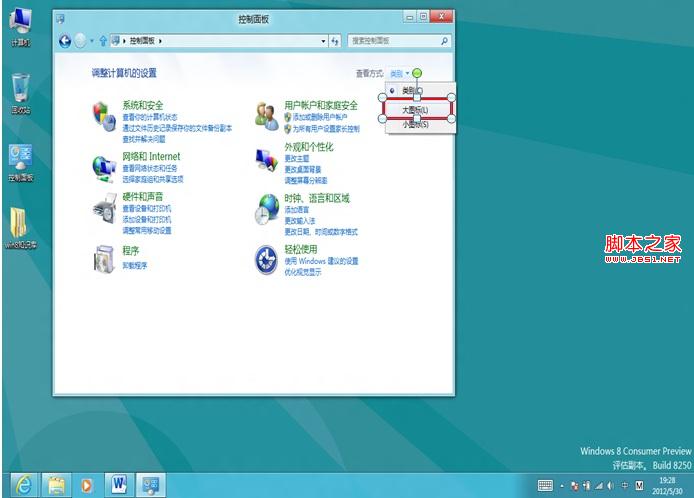Open File Explorer from taskbar

56,486
